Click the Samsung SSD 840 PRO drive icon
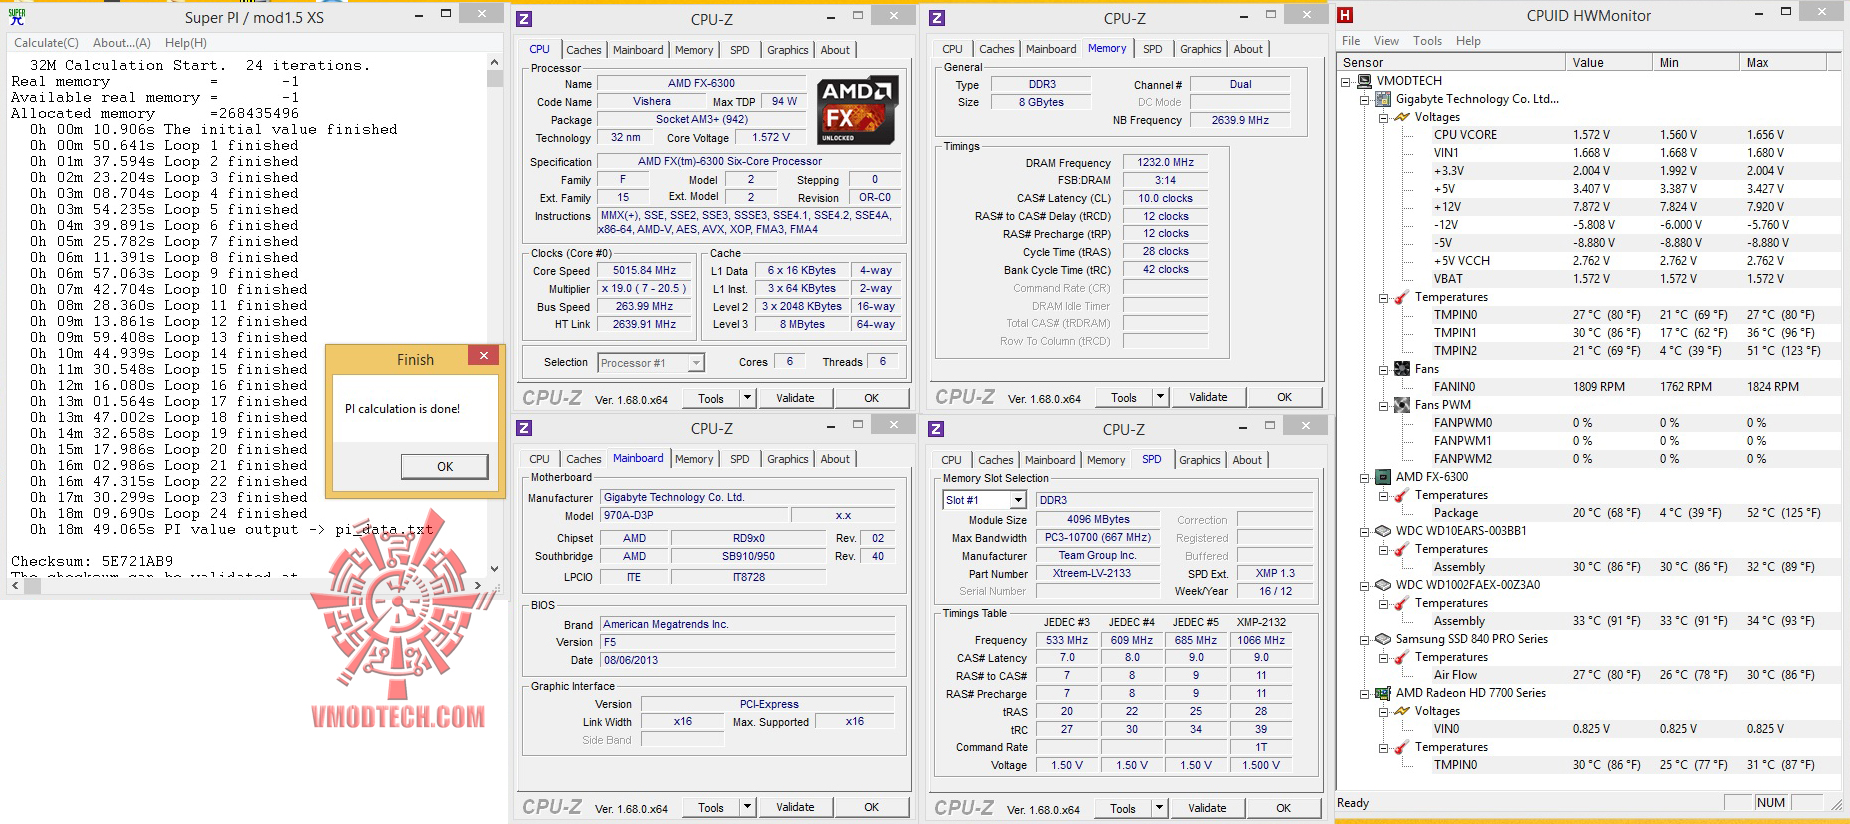1850x824 pixels. 1383,639
